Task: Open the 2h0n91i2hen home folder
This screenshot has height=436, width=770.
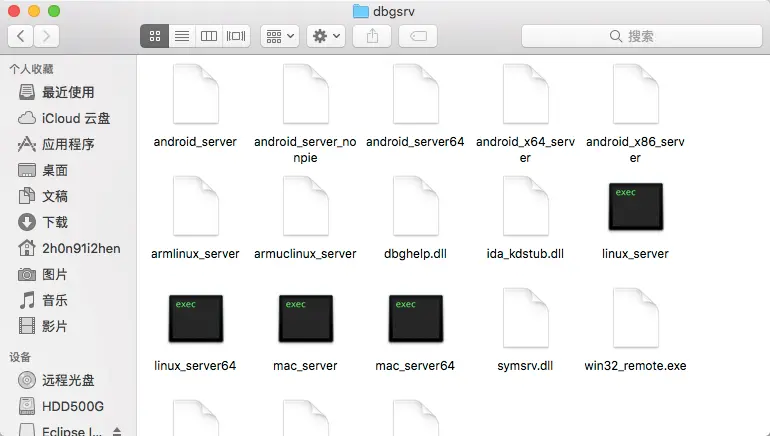Action: coord(68,248)
